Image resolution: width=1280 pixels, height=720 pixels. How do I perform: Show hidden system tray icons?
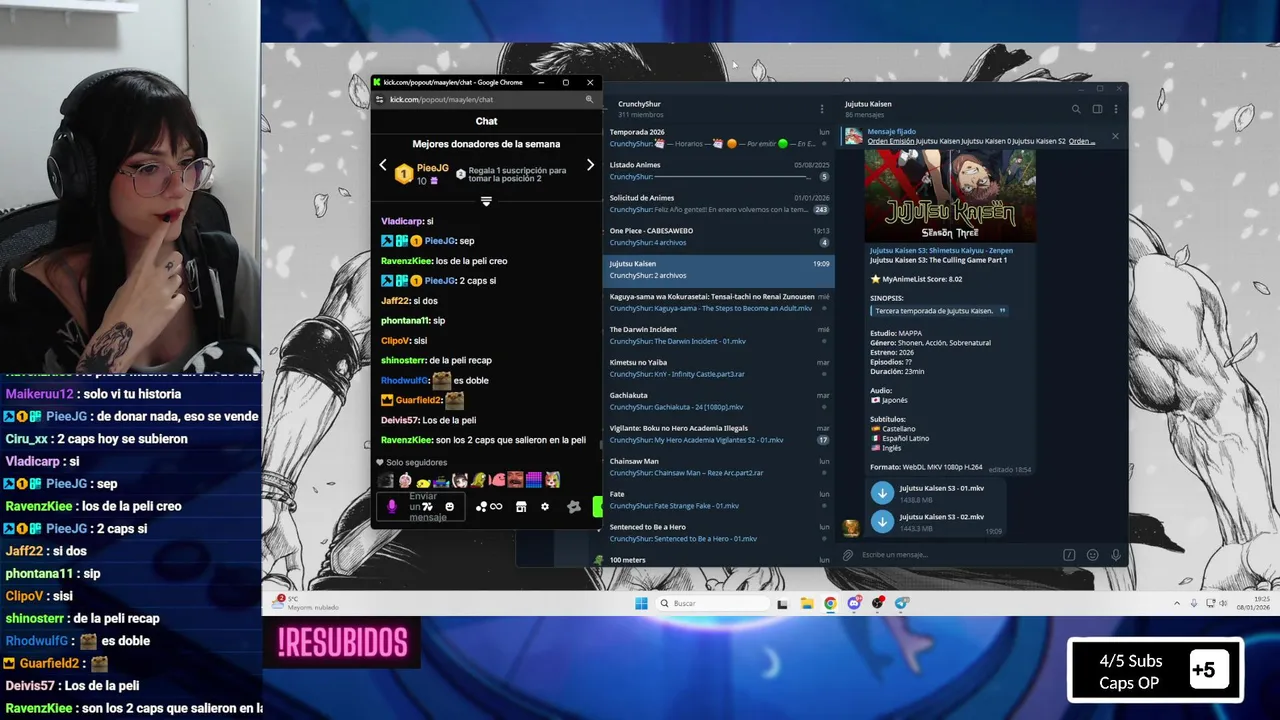[1177, 603]
